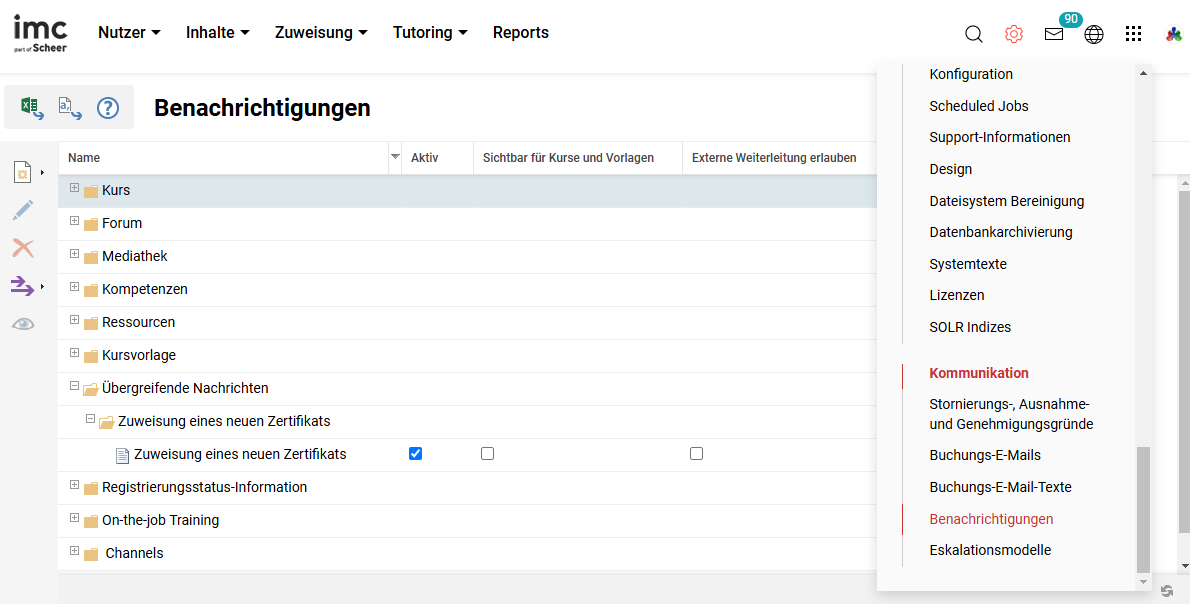
Task: Check Externe Weiterleitung erlauben for the notification
Action: [696, 453]
